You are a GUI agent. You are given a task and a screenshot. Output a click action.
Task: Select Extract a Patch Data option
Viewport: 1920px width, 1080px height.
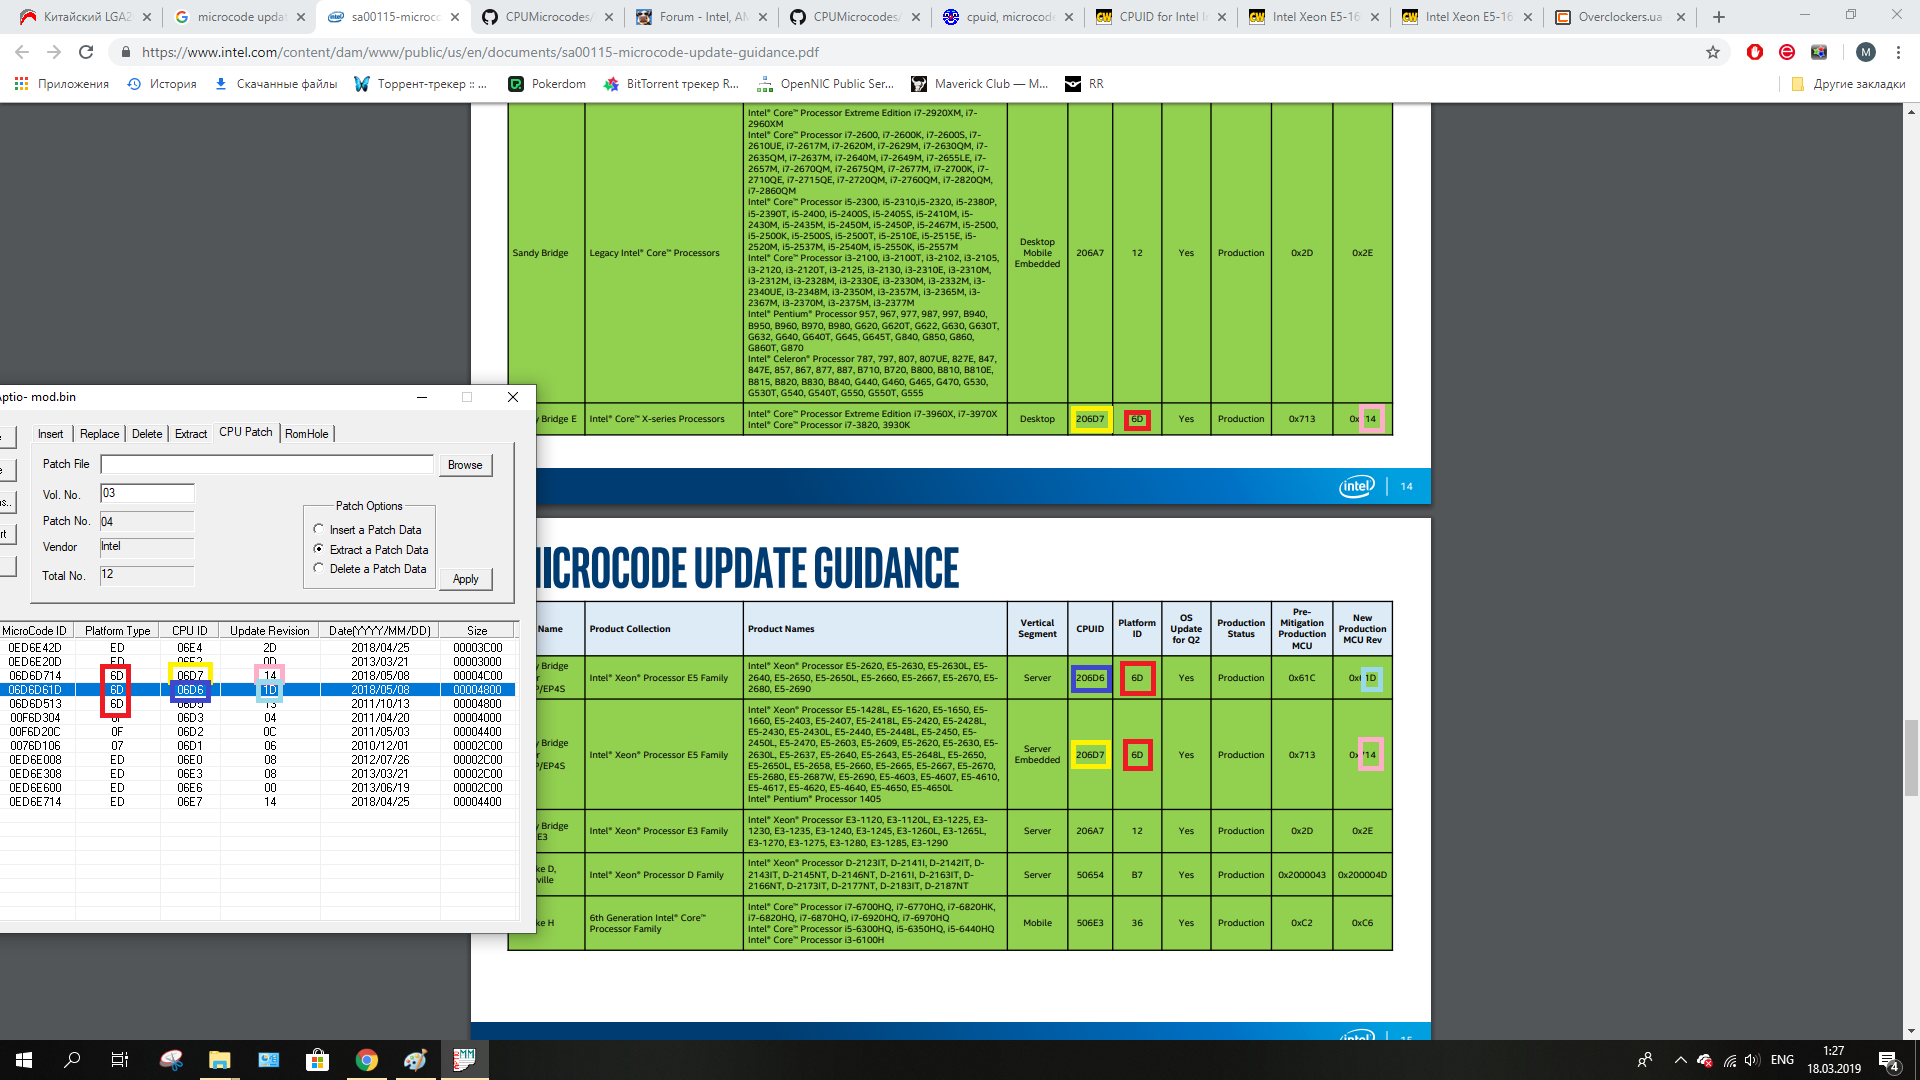pyautogui.click(x=319, y=549)
